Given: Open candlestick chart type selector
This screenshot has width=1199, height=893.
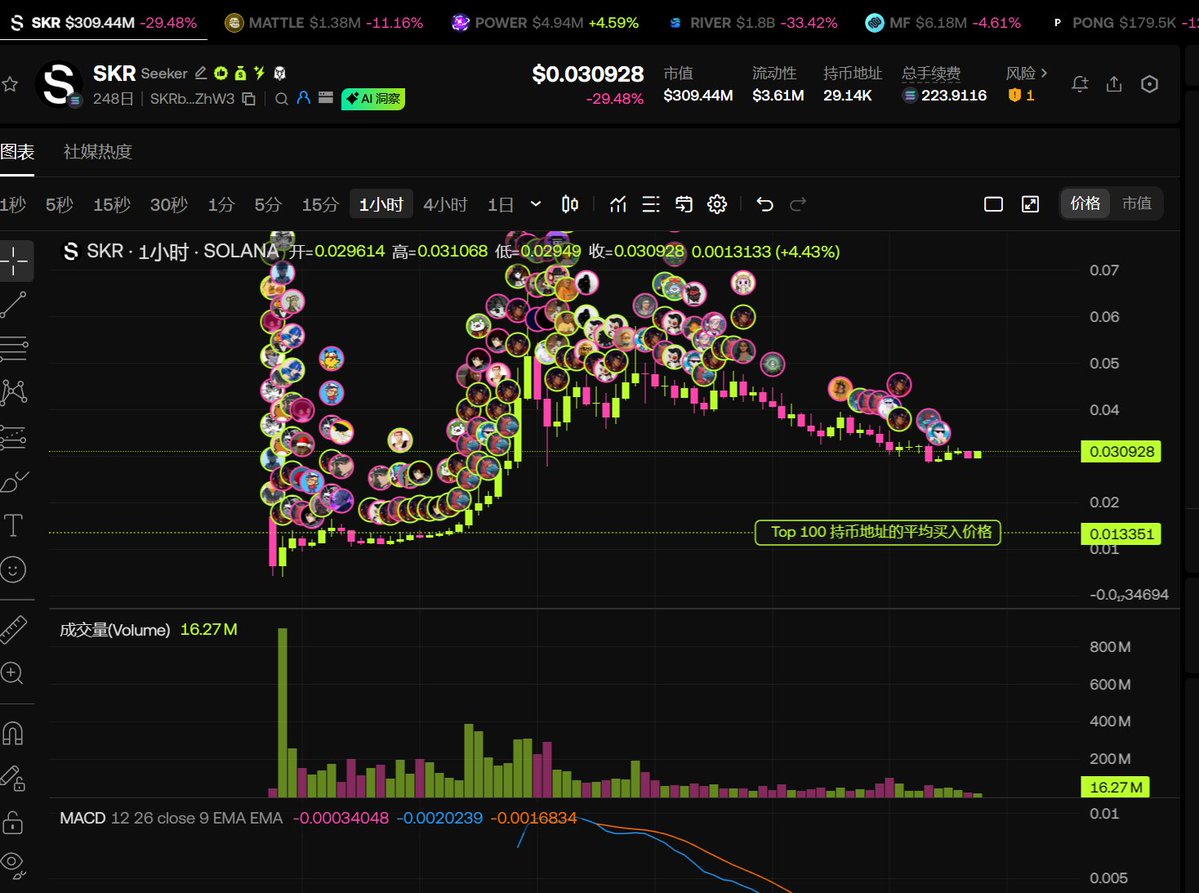Looking at the screenshot, I should [x=570, y=204].
